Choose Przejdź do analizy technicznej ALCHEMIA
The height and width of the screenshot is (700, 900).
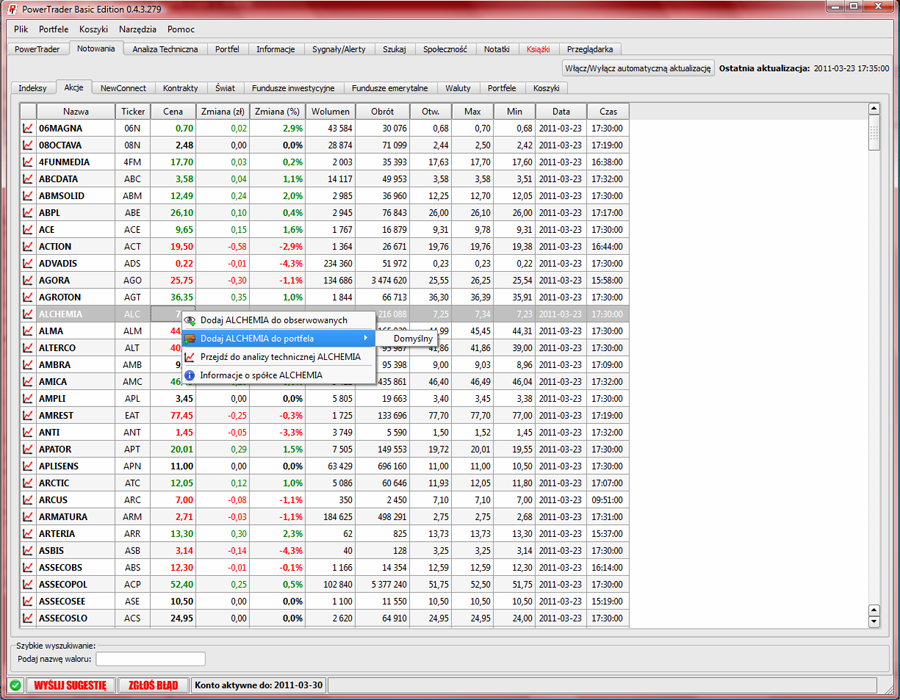(279, 357)
